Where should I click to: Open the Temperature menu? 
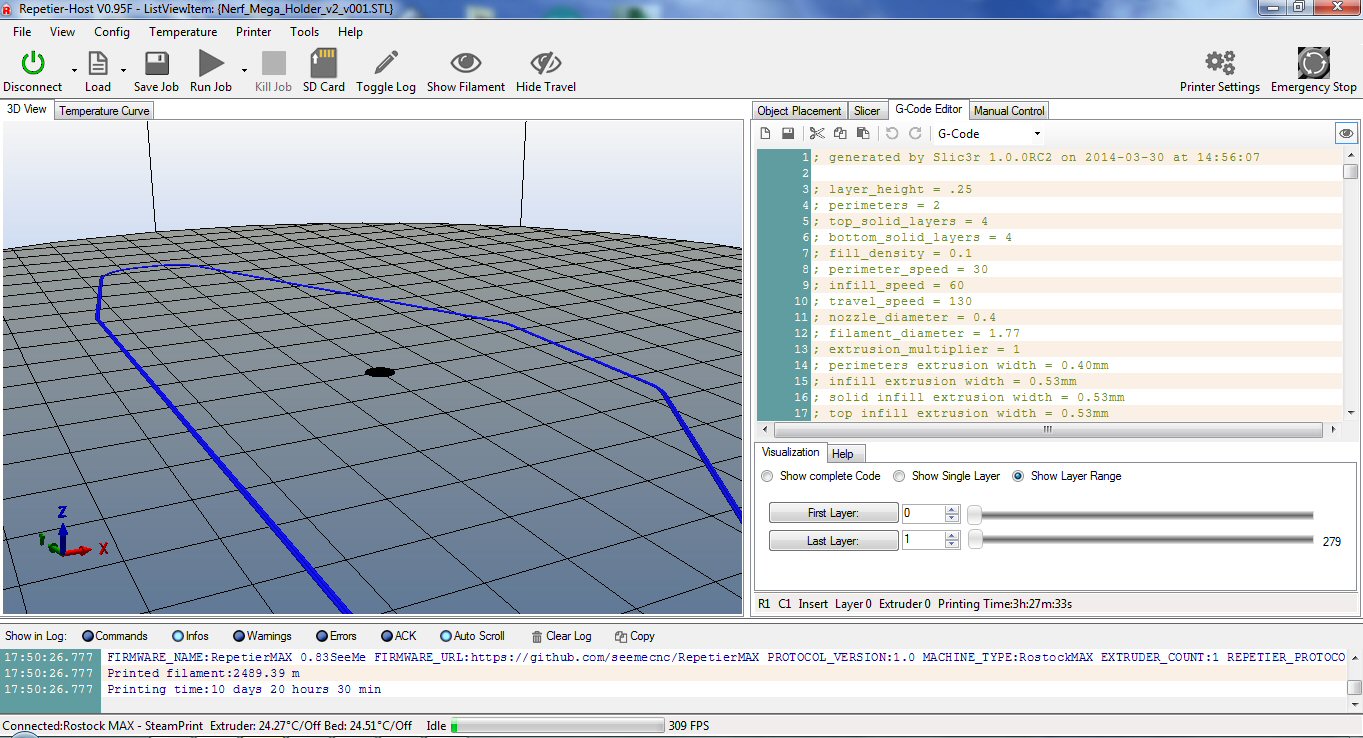pyautogui.click(x=183, y=32)
